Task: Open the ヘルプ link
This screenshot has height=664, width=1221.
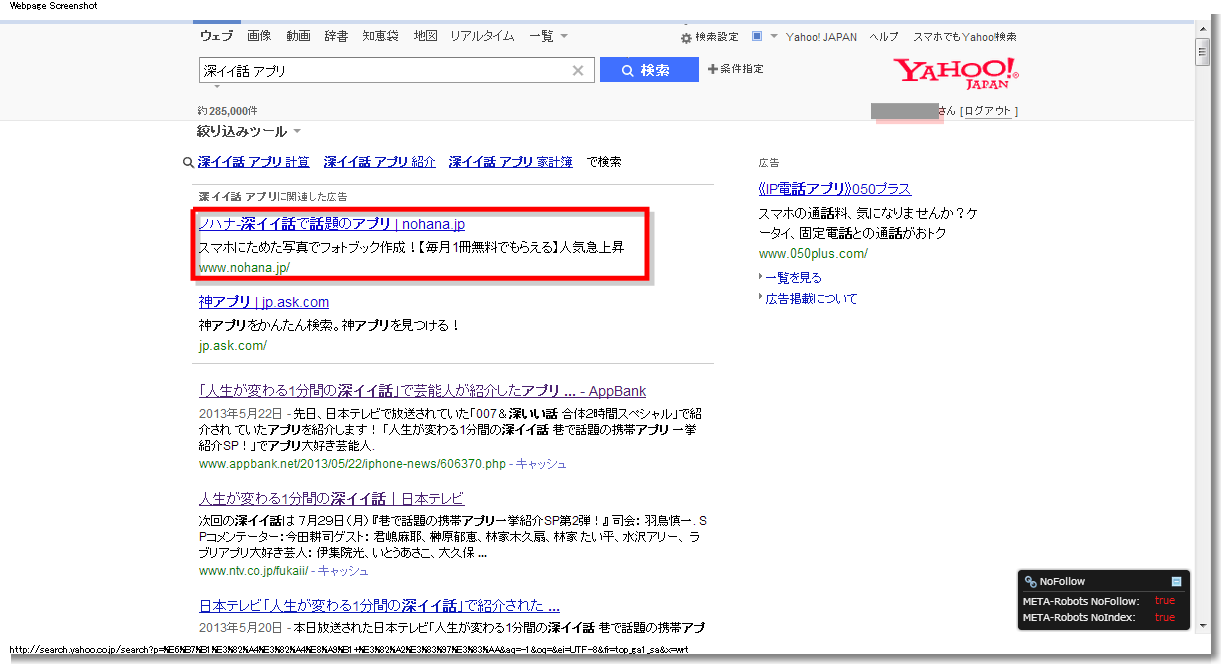Action: (884, 37)
